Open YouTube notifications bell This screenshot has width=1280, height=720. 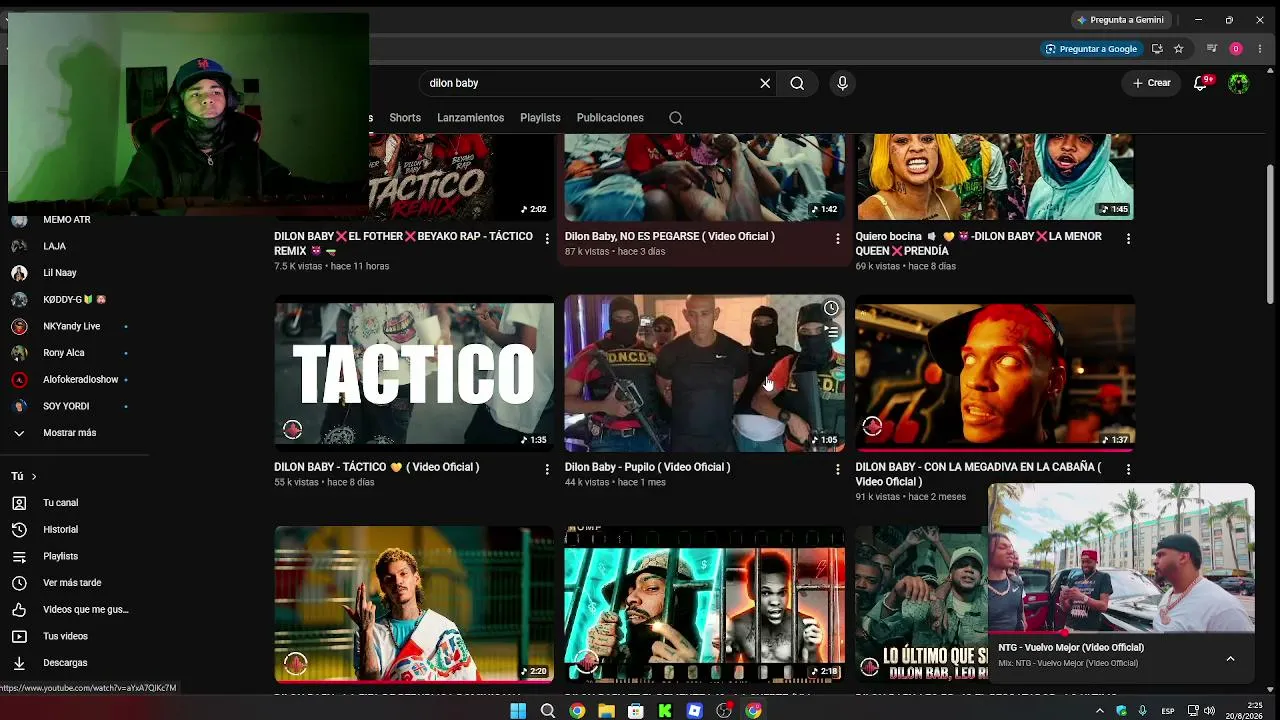pyautogui.click(x=1201, y=83)
